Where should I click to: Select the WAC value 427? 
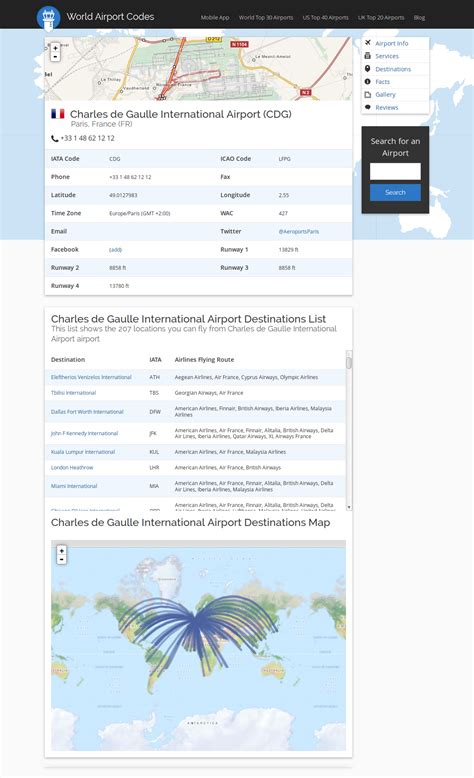coord(283,213)
